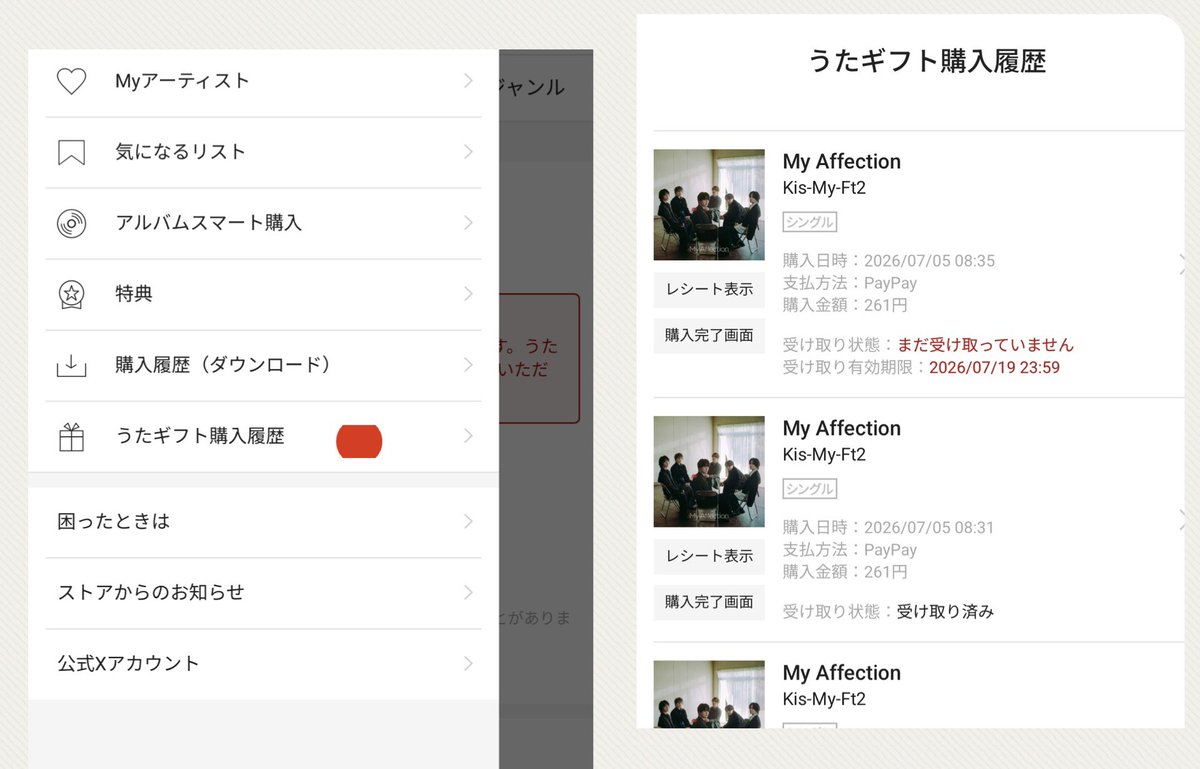The height and width of the screenshot is (769, 1200).
Task: Open the 公式Xアカウント entry
Action: (x=263, y=663)
